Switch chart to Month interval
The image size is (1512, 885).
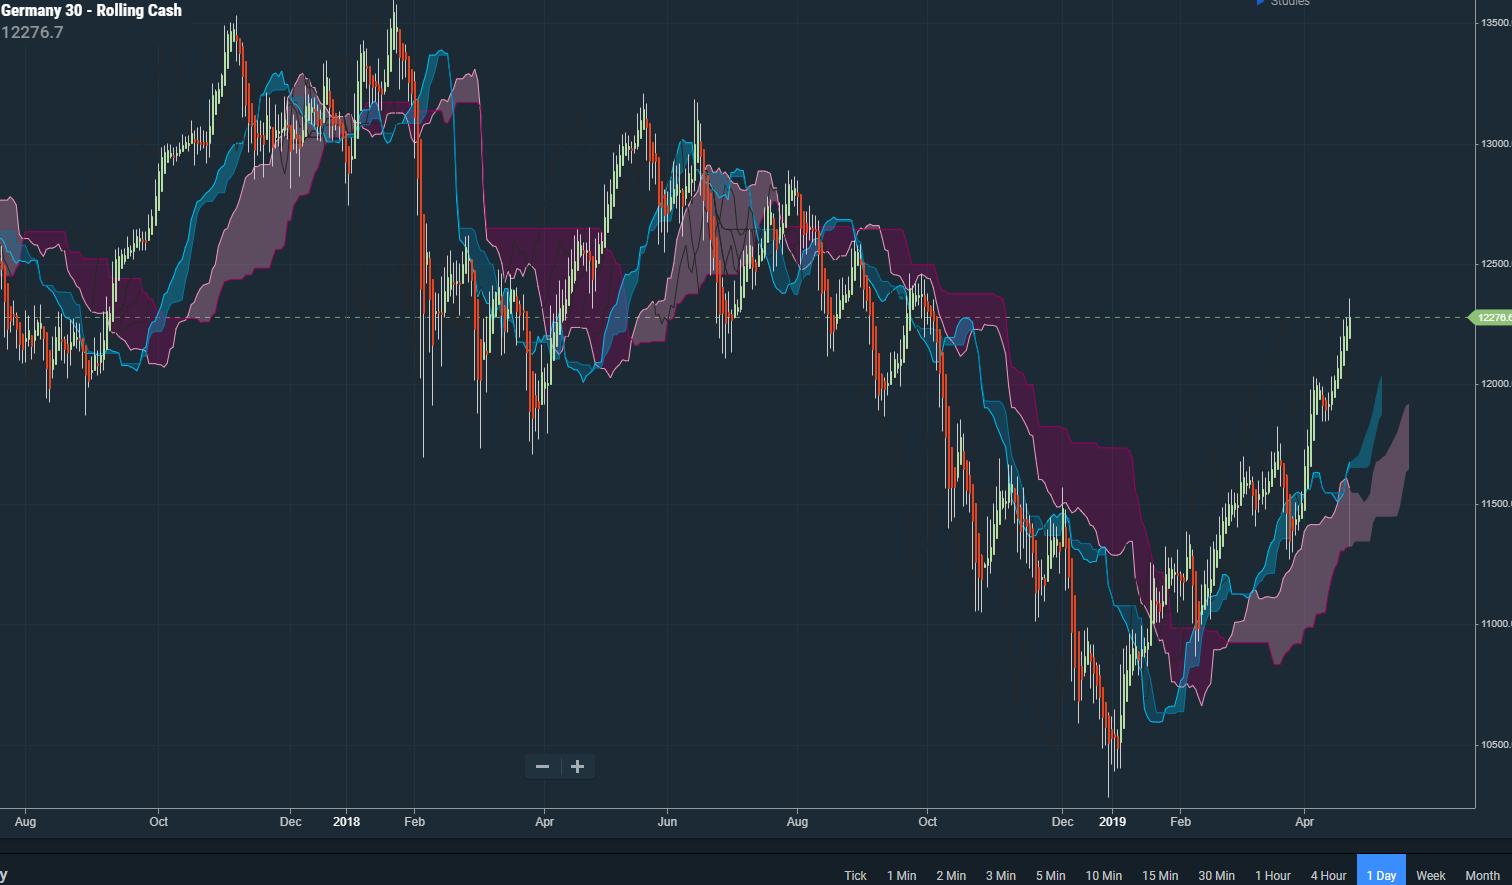coord(1482,876)
